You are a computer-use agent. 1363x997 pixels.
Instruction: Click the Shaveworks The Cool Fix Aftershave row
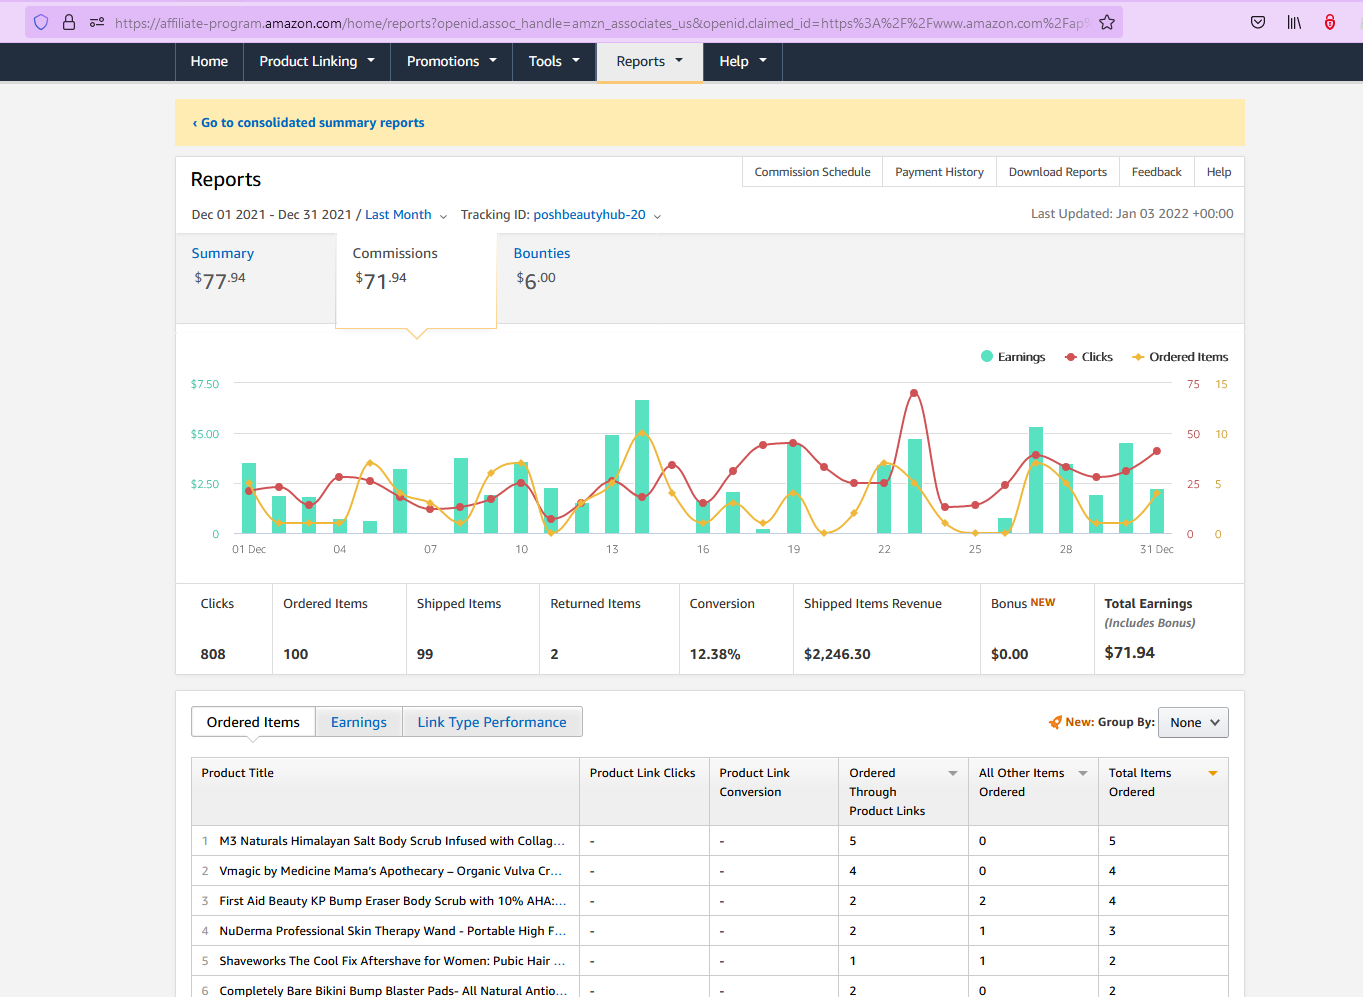(x=710, y=961)
